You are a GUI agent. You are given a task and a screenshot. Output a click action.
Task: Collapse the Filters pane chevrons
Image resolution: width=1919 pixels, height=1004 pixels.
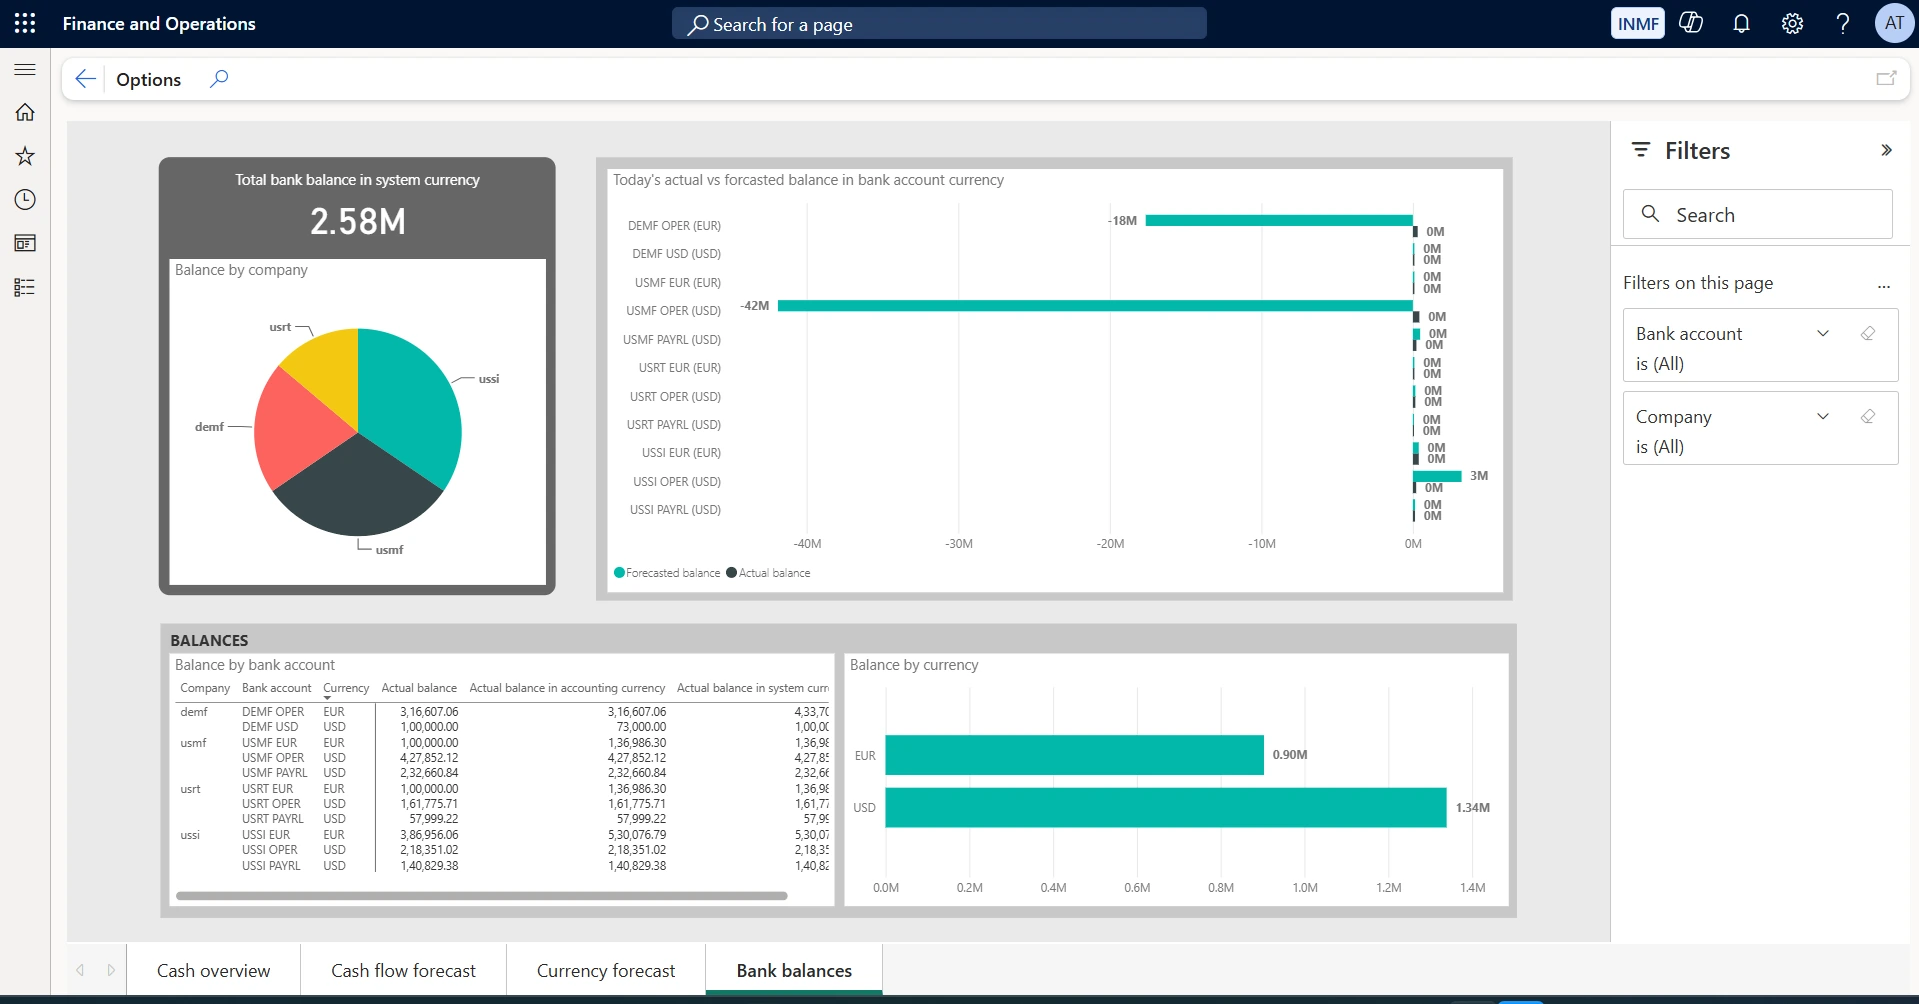(x=1886, y=150)
